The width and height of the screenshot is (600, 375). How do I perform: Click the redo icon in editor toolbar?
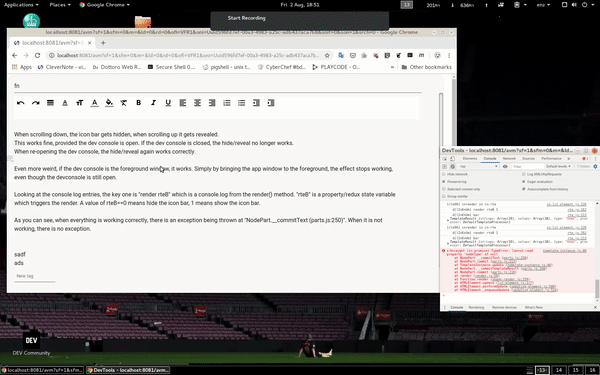pyautogui.click(x=36, y=103)
